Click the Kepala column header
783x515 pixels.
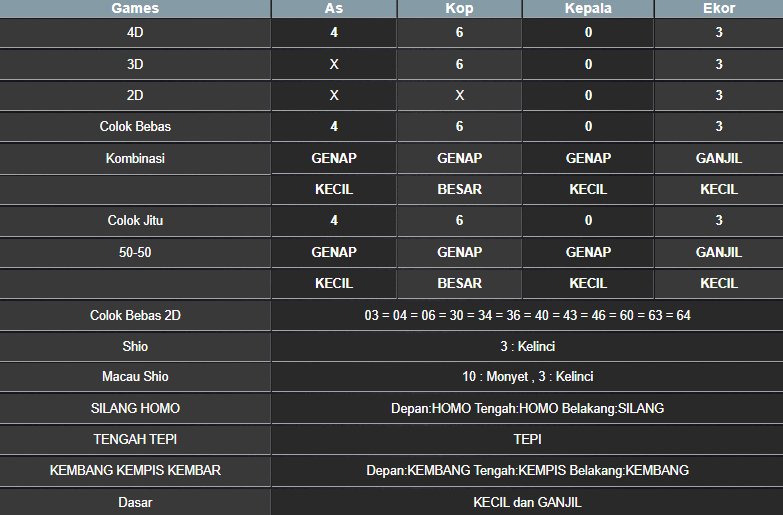point(588,8)
